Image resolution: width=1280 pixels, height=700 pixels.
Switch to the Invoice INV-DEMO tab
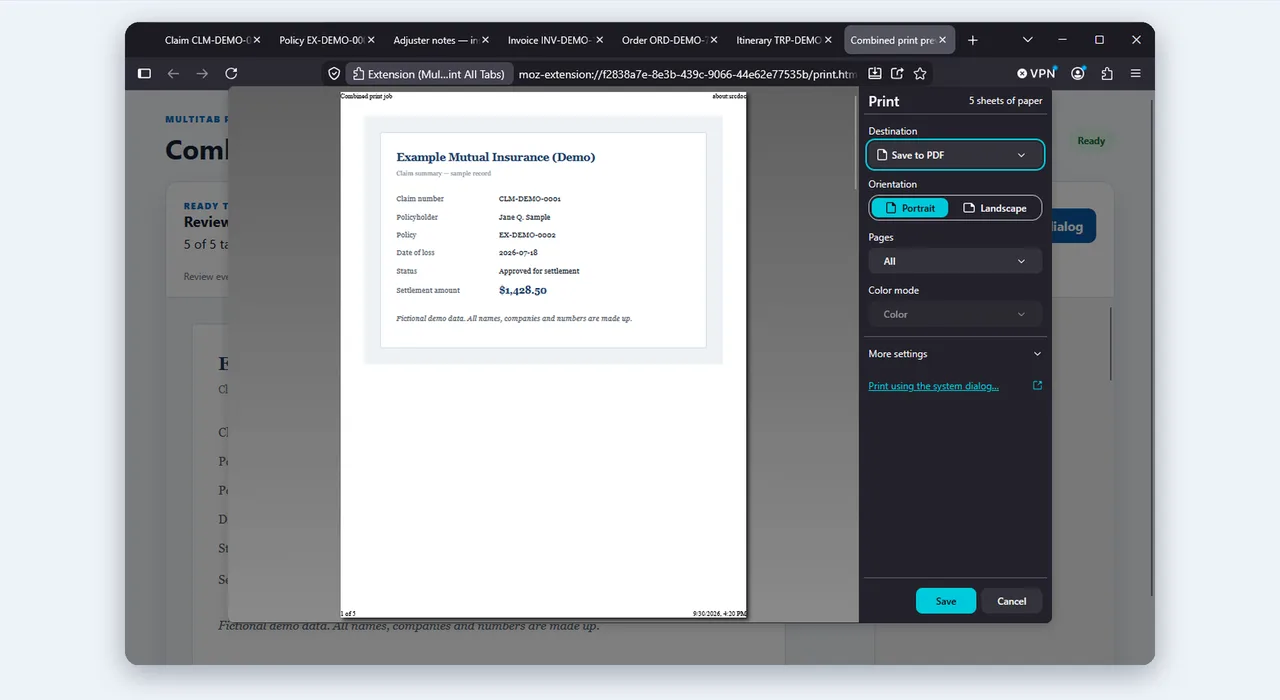(x=548, y=40)
